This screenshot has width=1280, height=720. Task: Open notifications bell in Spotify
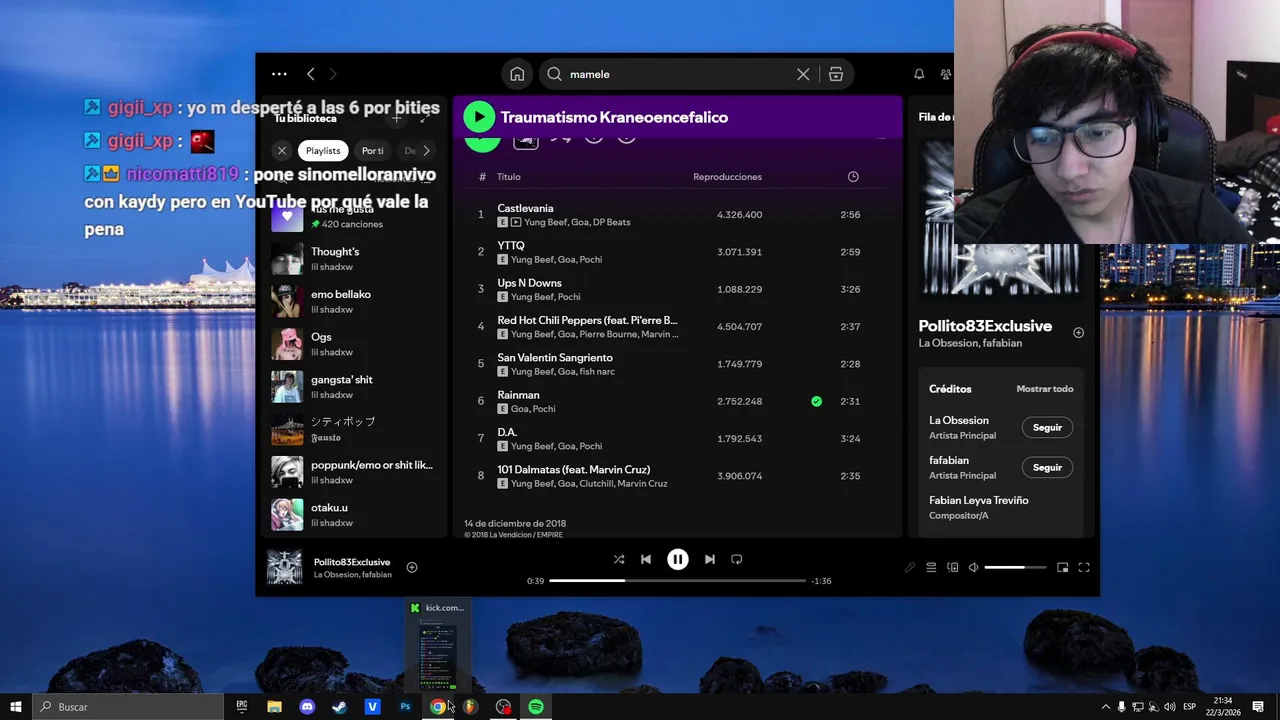tap(919, 74)
